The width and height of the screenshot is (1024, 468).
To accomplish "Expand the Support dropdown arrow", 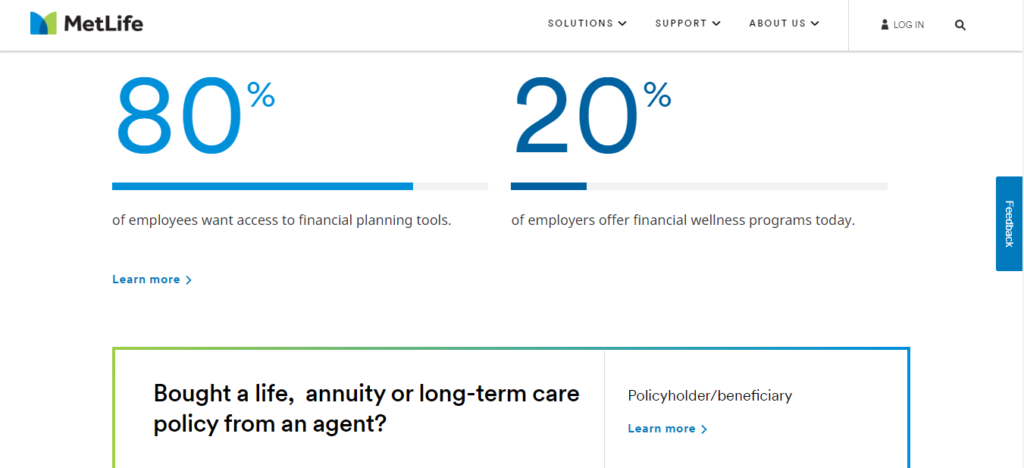I will (x=716, y=23).
